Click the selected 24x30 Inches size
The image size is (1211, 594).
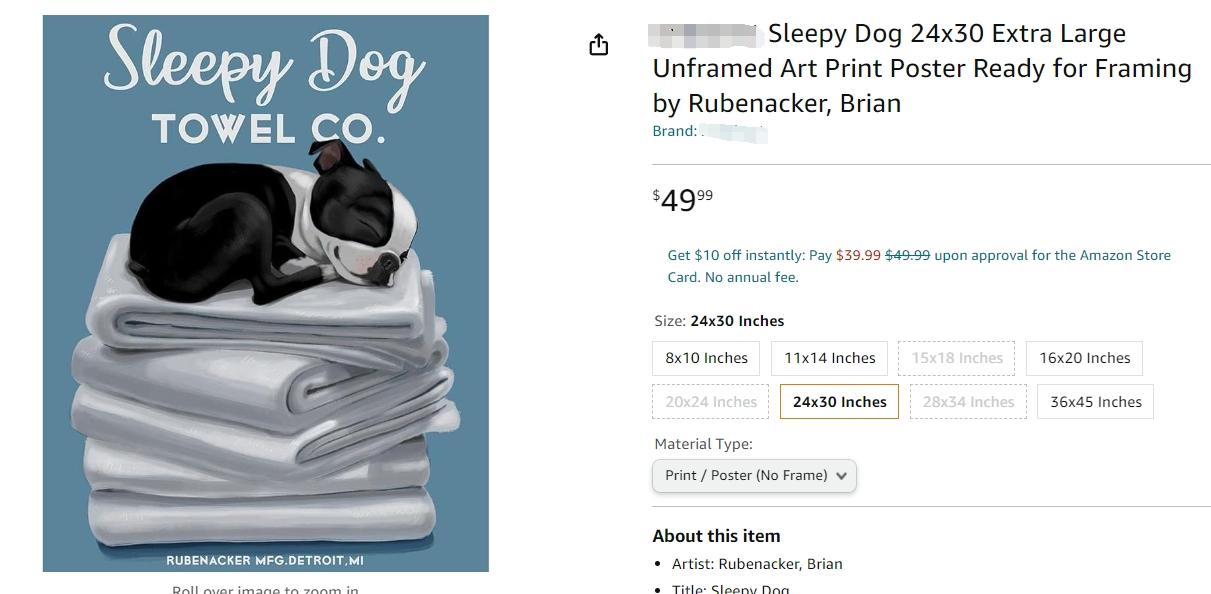[x=839, y=402]
